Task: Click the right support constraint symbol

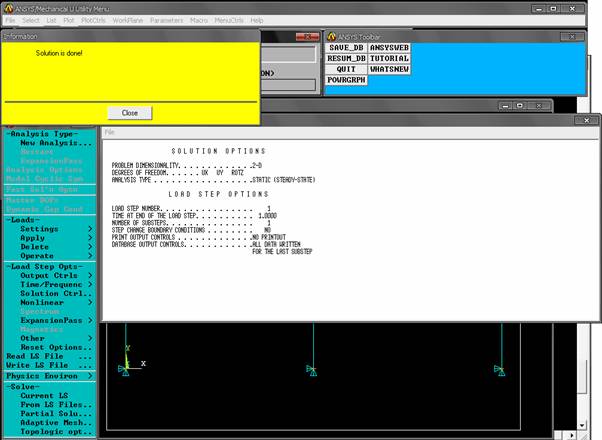Action: 499,370
